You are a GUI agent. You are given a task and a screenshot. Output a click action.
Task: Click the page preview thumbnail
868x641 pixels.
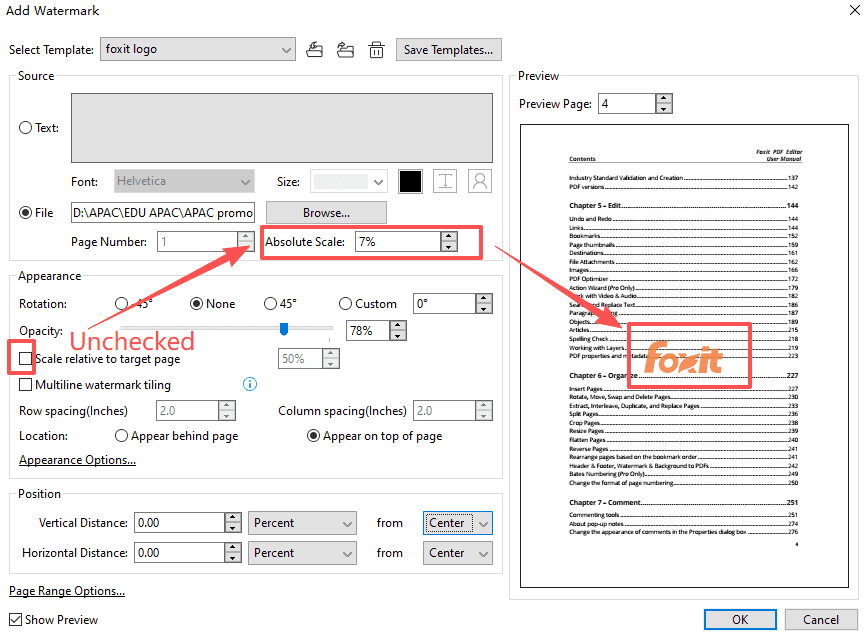(x=684, y=356)
